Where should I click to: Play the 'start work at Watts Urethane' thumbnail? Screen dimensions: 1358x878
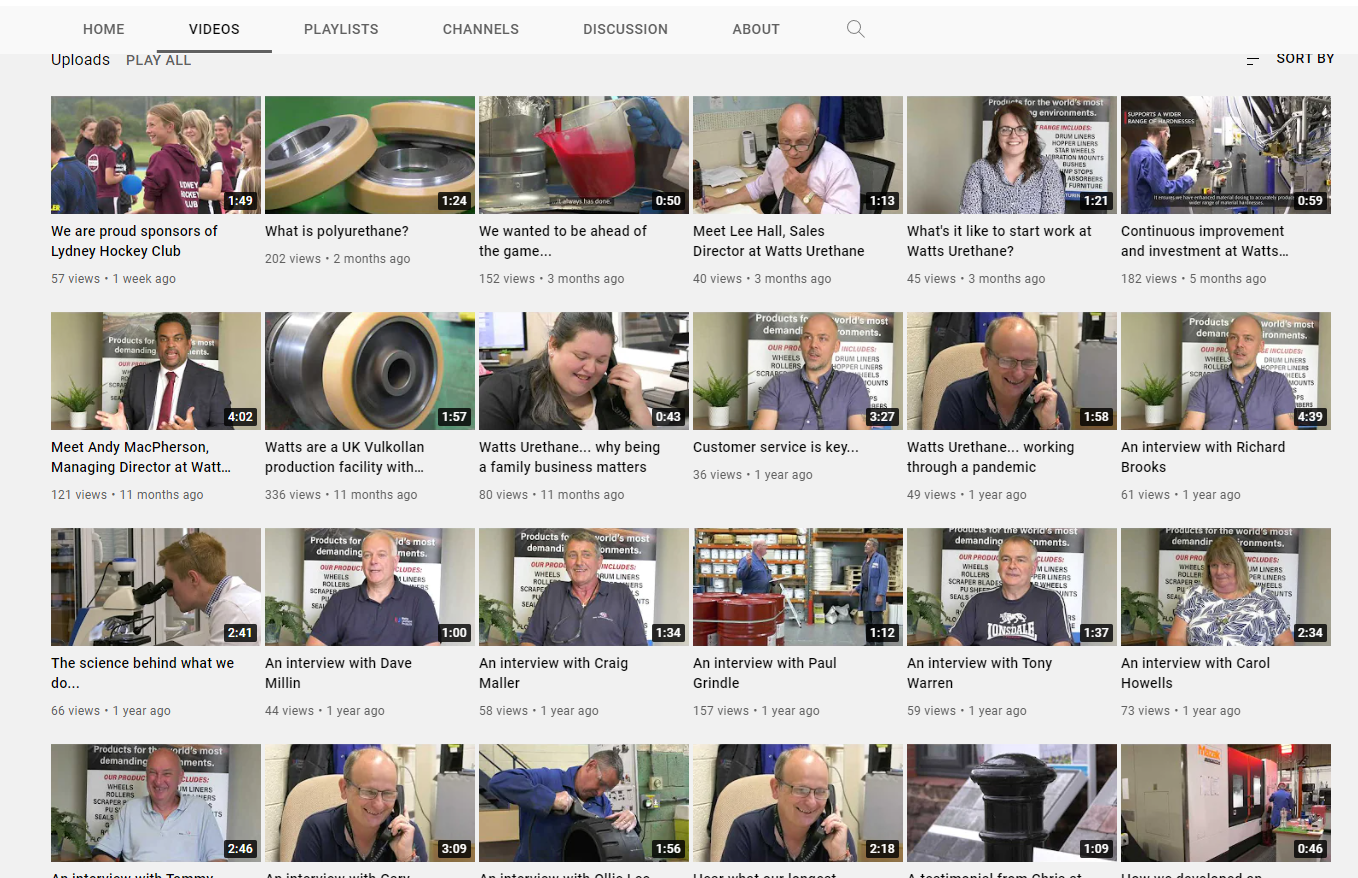[1012, 155]
